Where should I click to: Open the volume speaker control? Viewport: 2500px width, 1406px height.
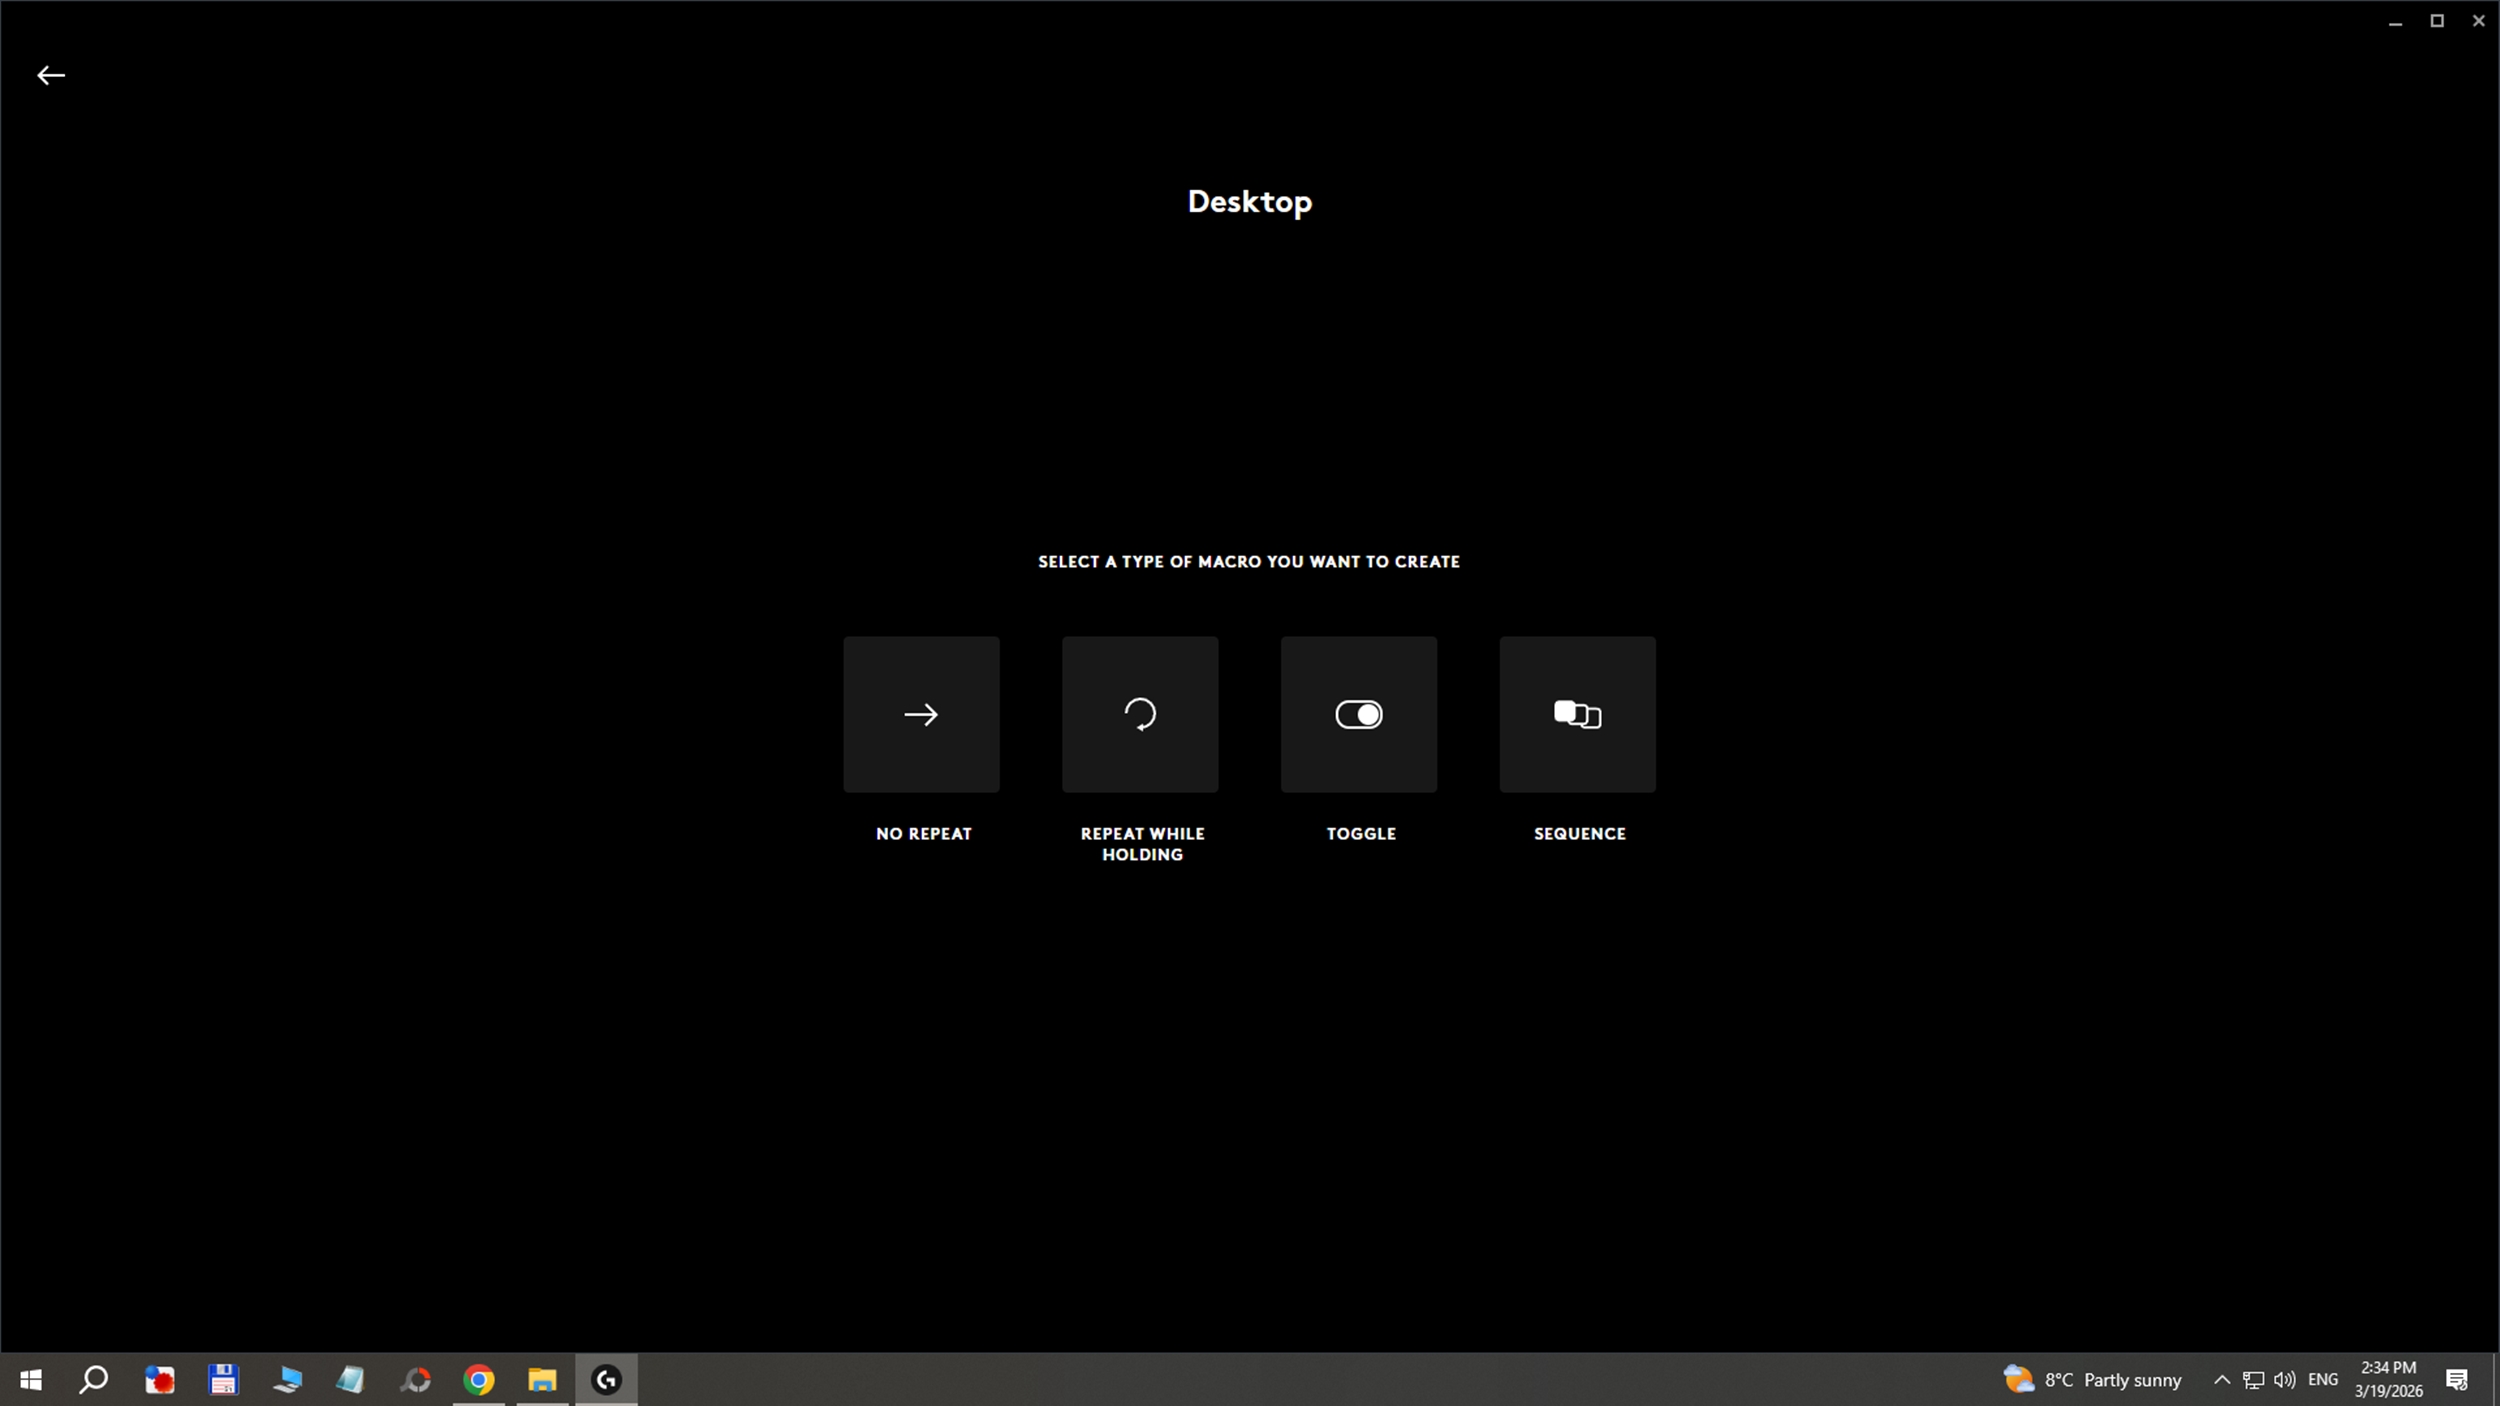(2284, 1380)
